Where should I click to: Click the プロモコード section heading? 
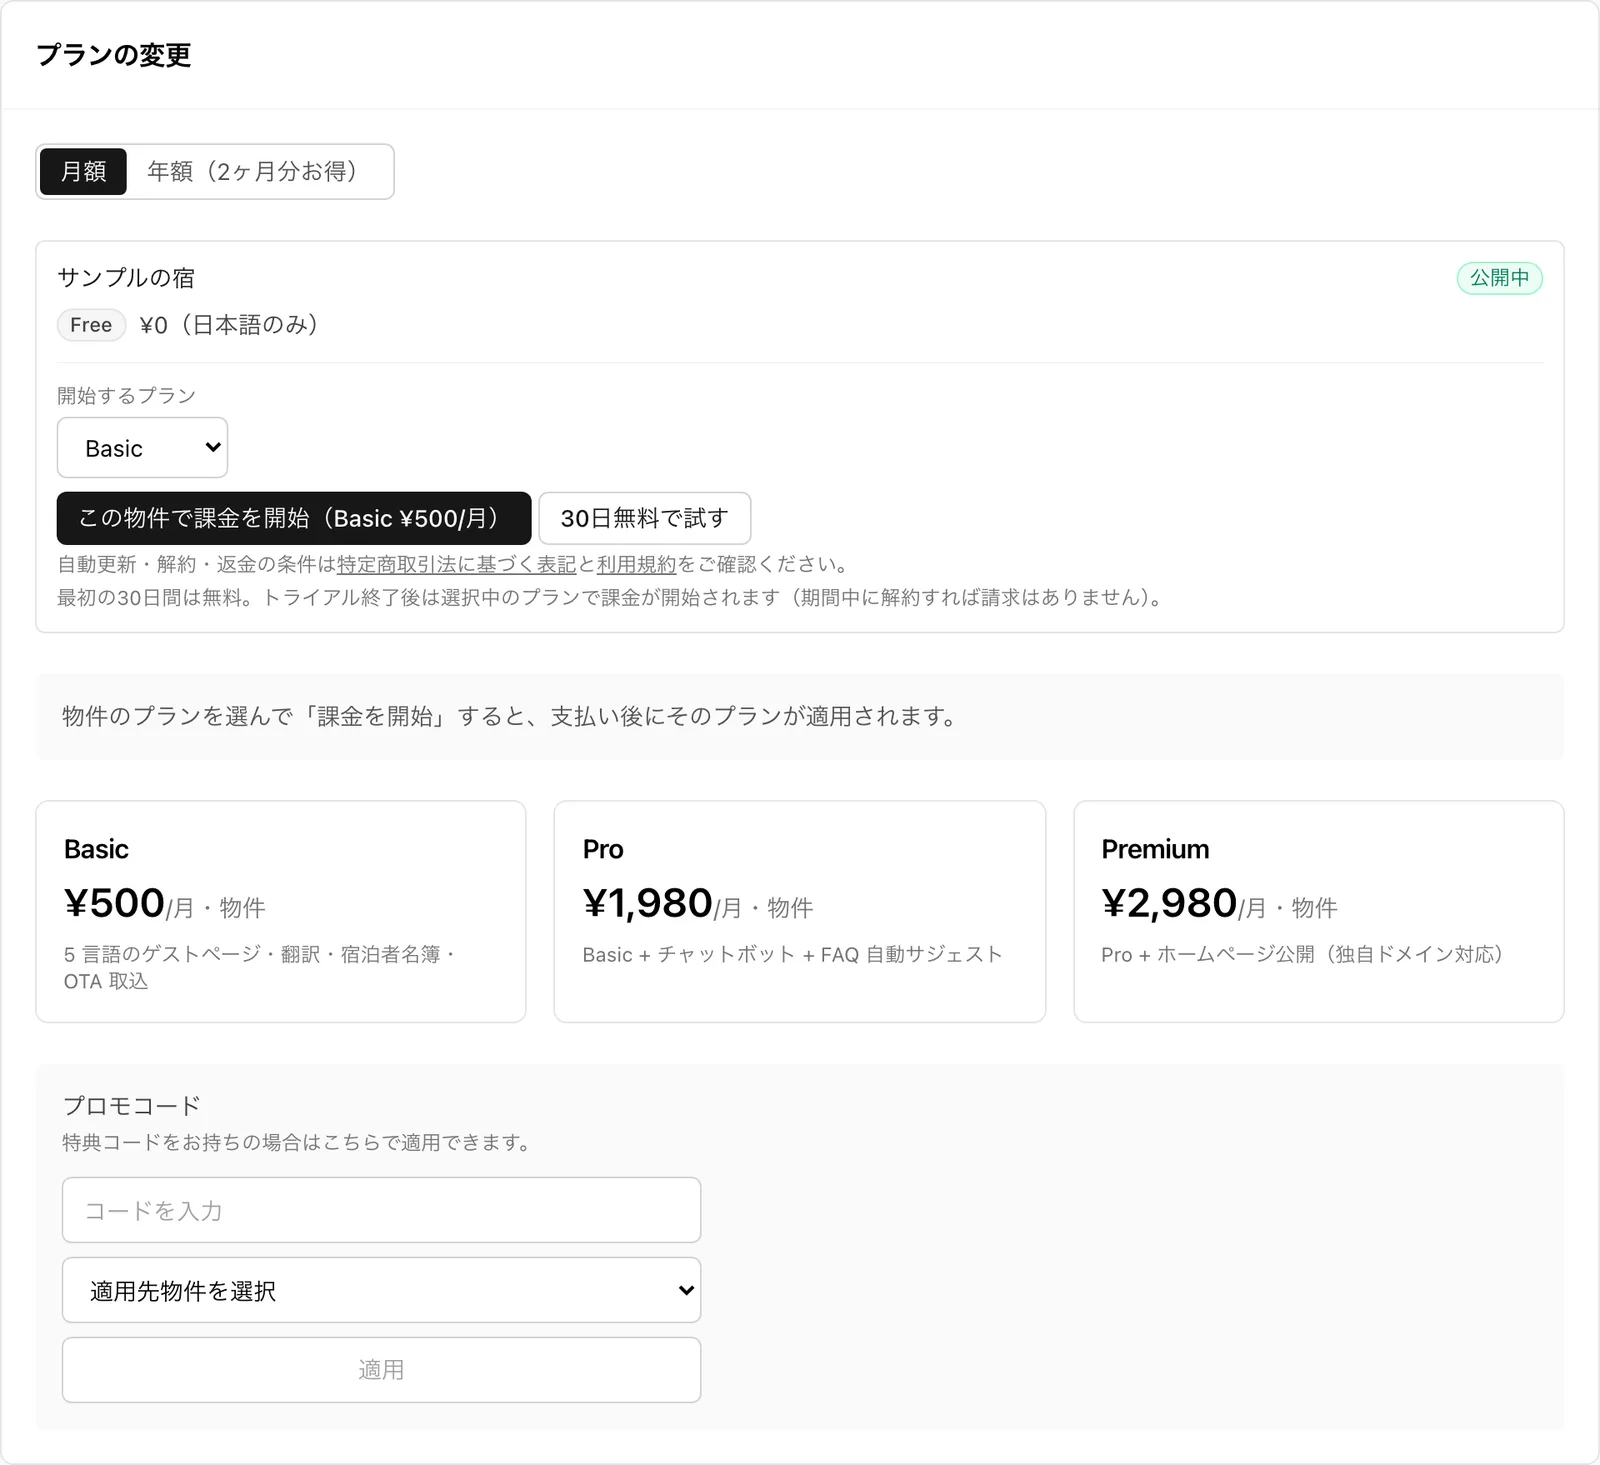tap(132, 1105)
